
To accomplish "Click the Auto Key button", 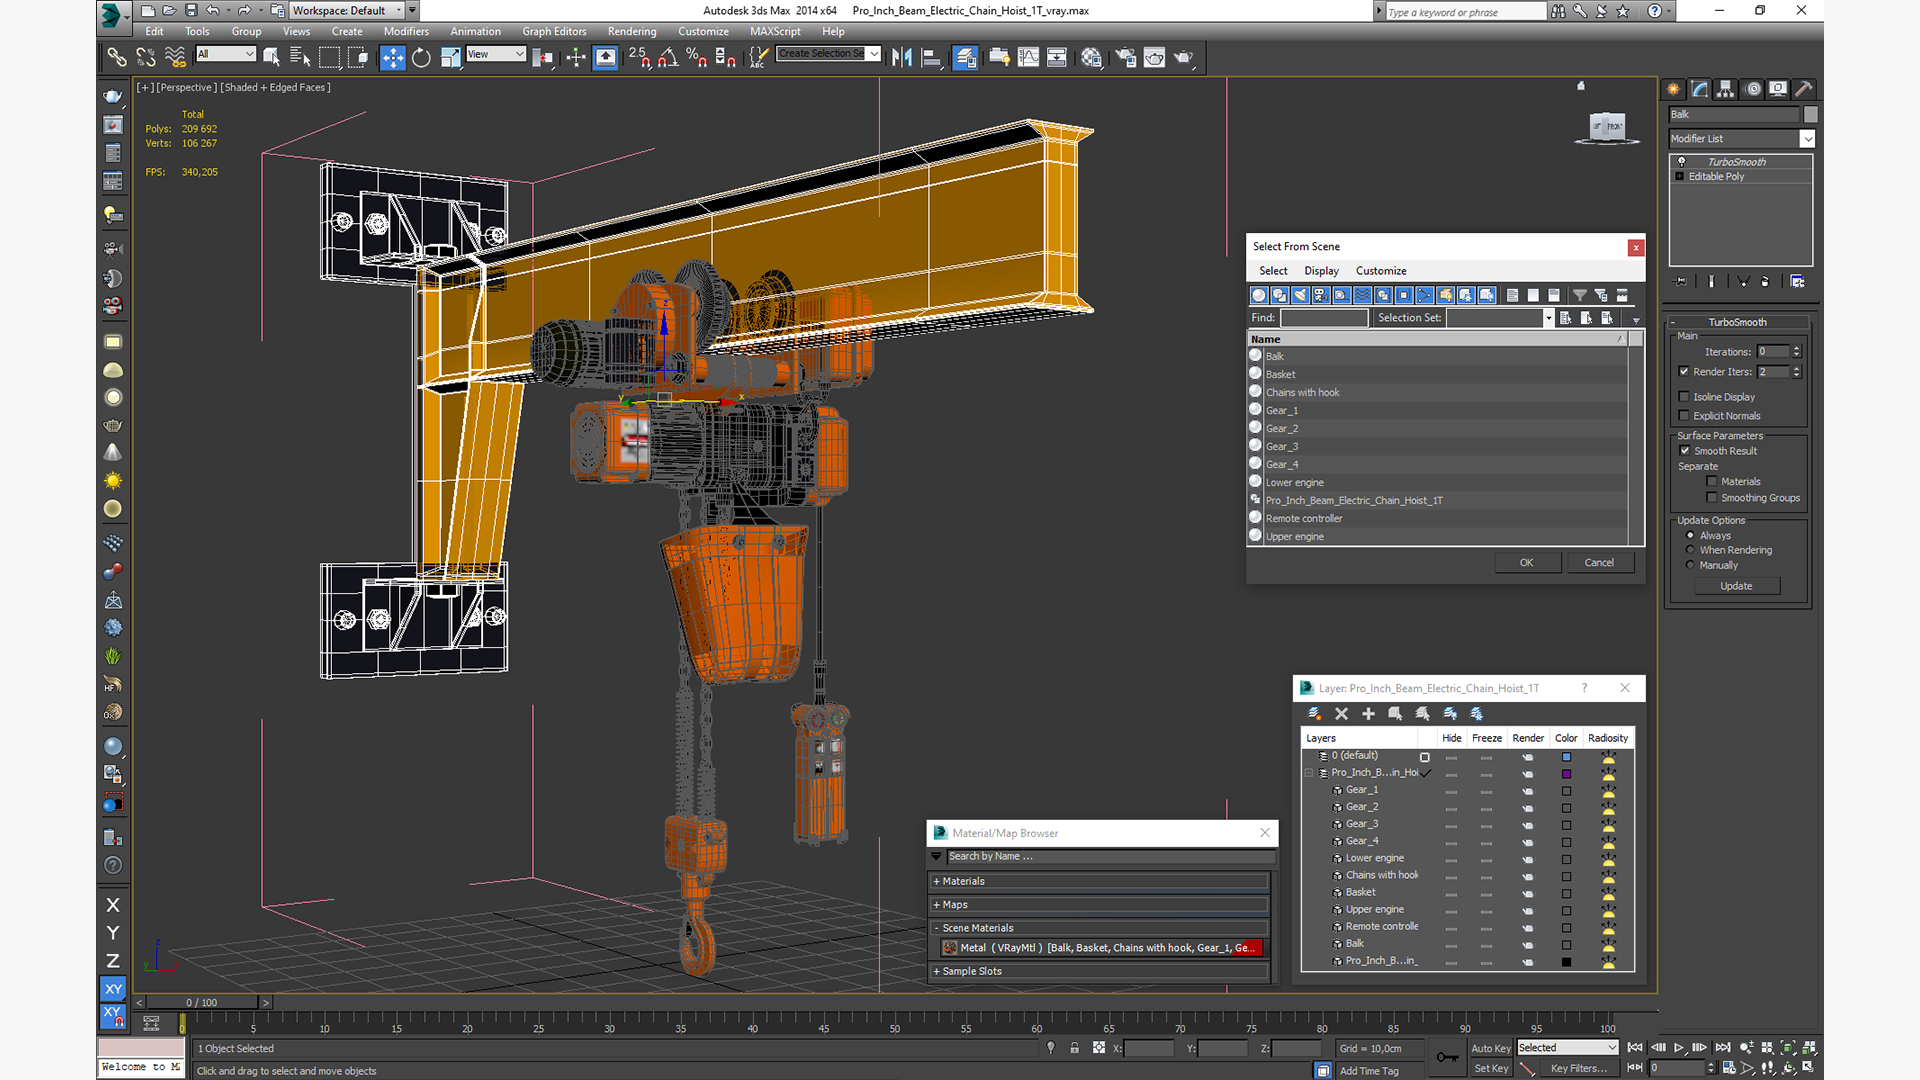I will [x=1491, y=1049].
